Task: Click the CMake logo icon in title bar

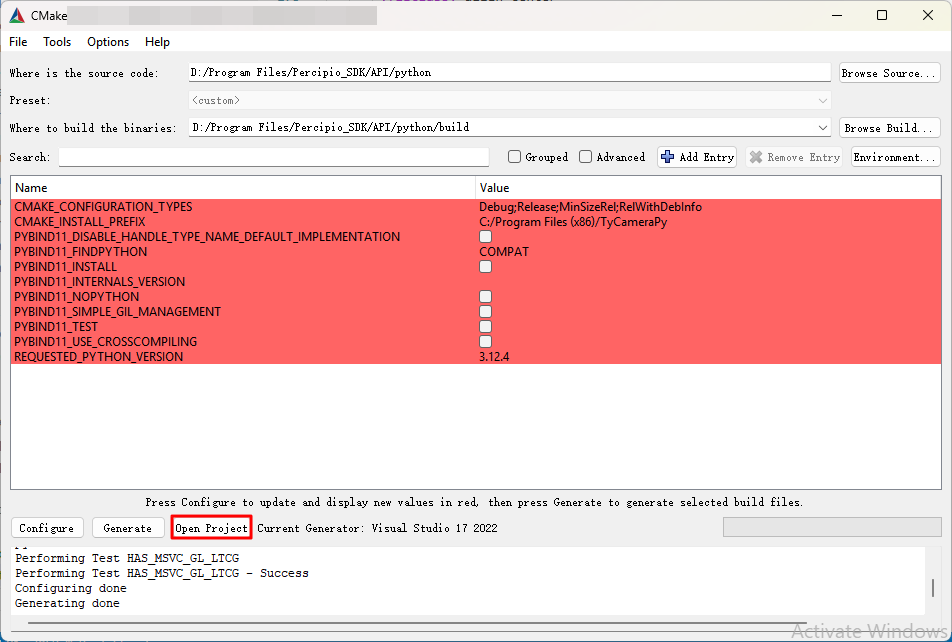Action: [17, 15]
